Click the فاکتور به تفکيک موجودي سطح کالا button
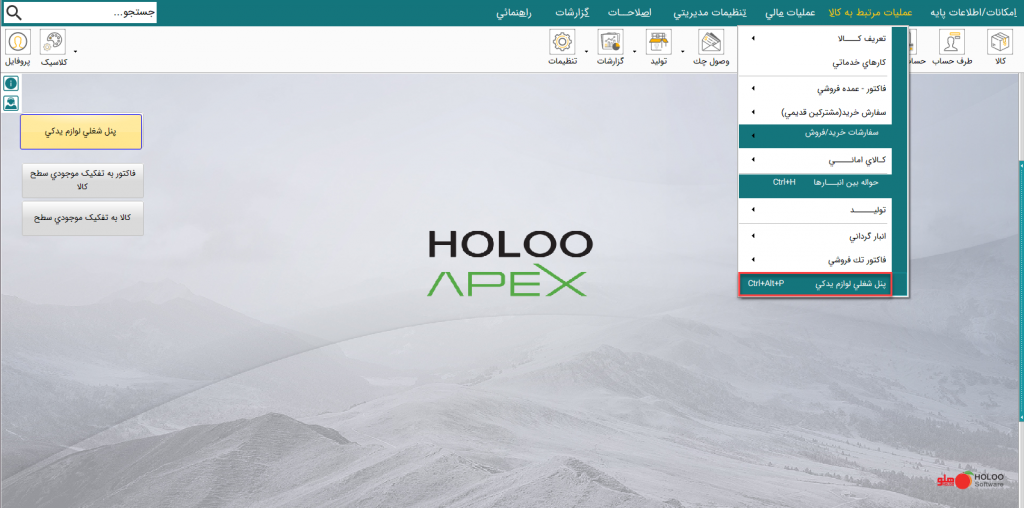Screen dimensions: 1024x508 [82, 180]
